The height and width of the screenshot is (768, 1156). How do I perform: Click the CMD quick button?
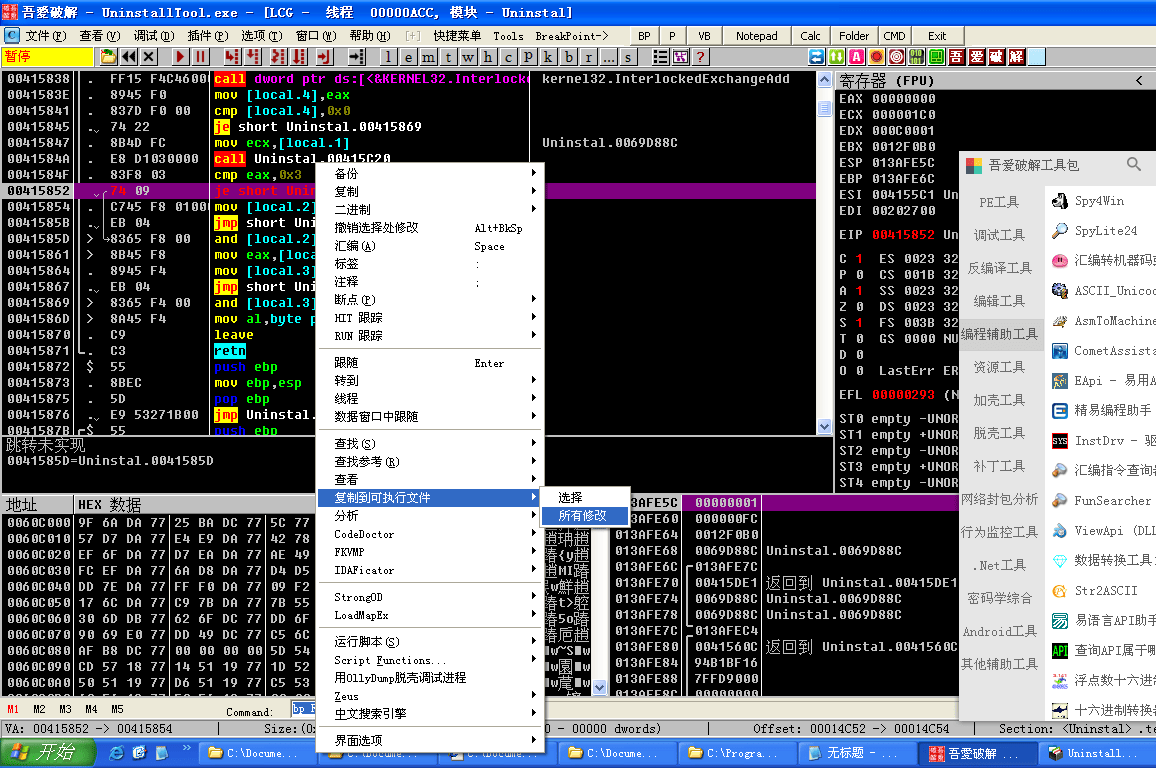(894, 35)
